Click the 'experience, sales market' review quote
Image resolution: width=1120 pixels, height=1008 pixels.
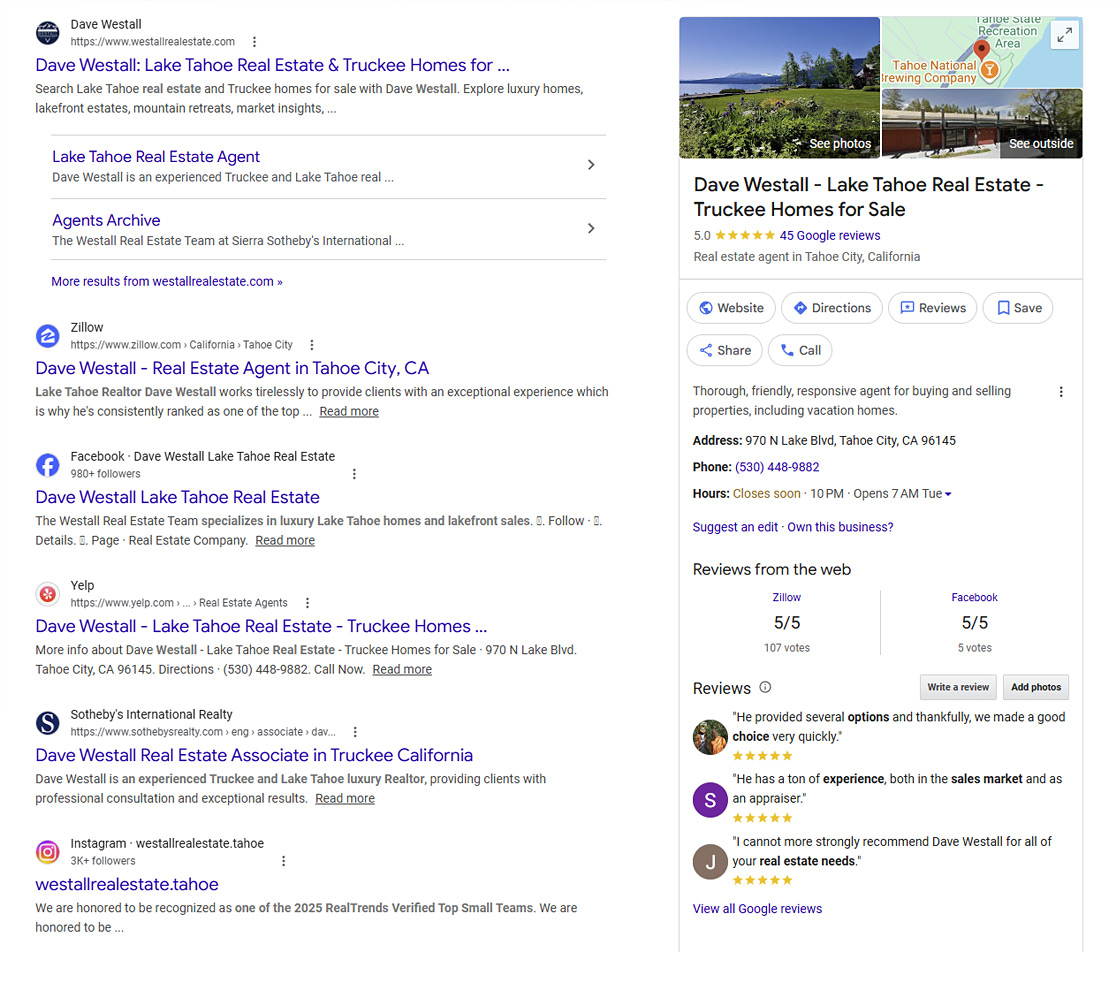click(897, 789)
